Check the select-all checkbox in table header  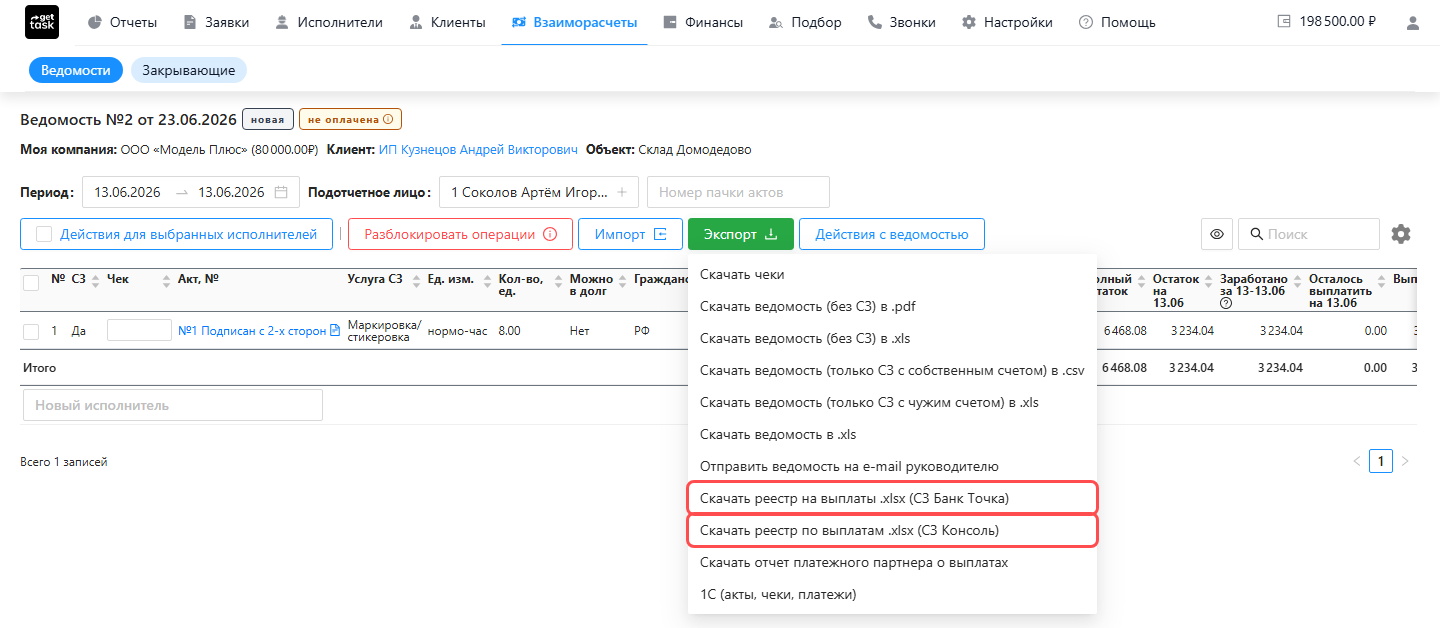[31, 283]
